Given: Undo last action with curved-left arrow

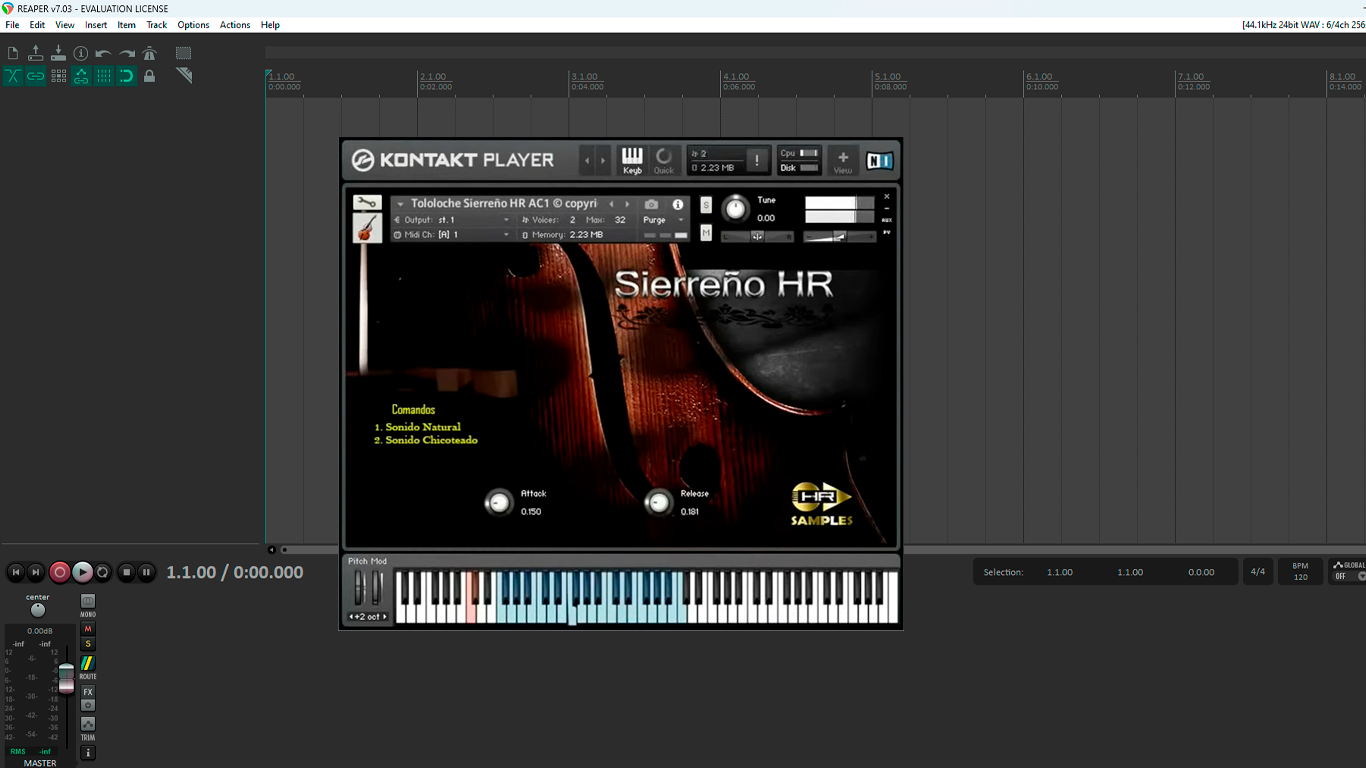Looking at the screenshot, I should (x=104, y=53).
